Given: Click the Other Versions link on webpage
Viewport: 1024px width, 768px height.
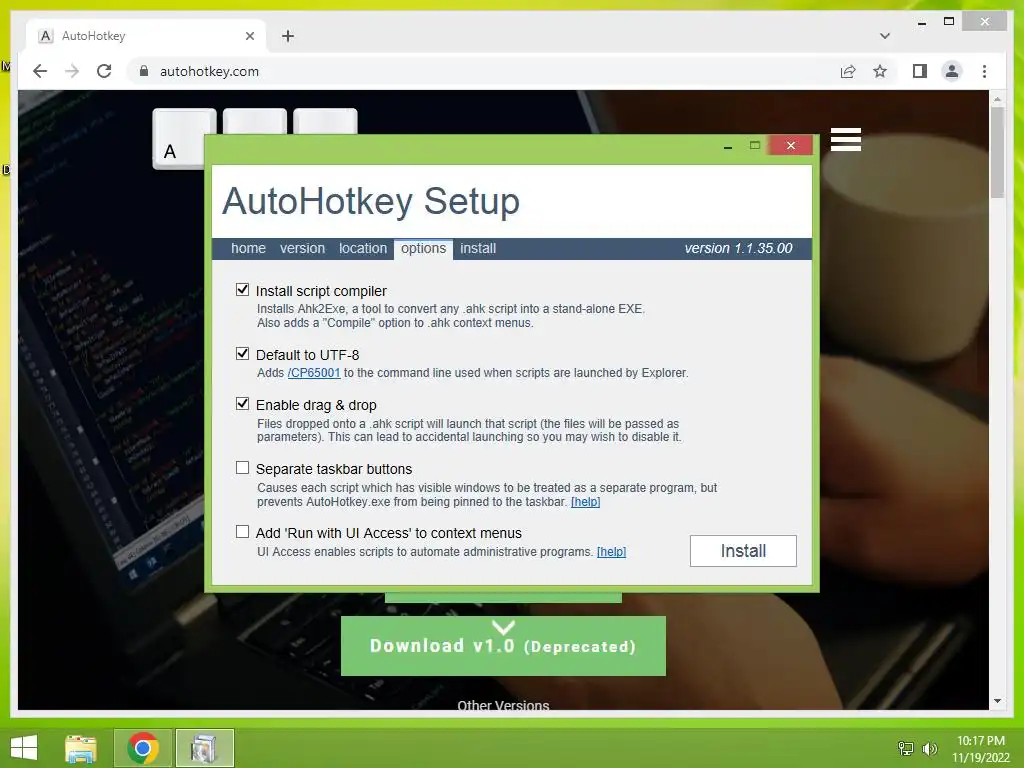Looking at the screenshot, I should (x=504, y=704).
